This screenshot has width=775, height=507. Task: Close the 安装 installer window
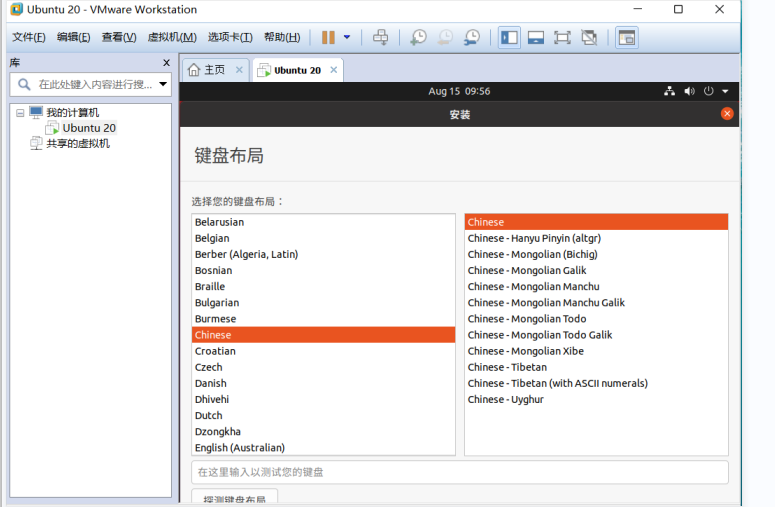pyautogui.click(x=727, y=114)
